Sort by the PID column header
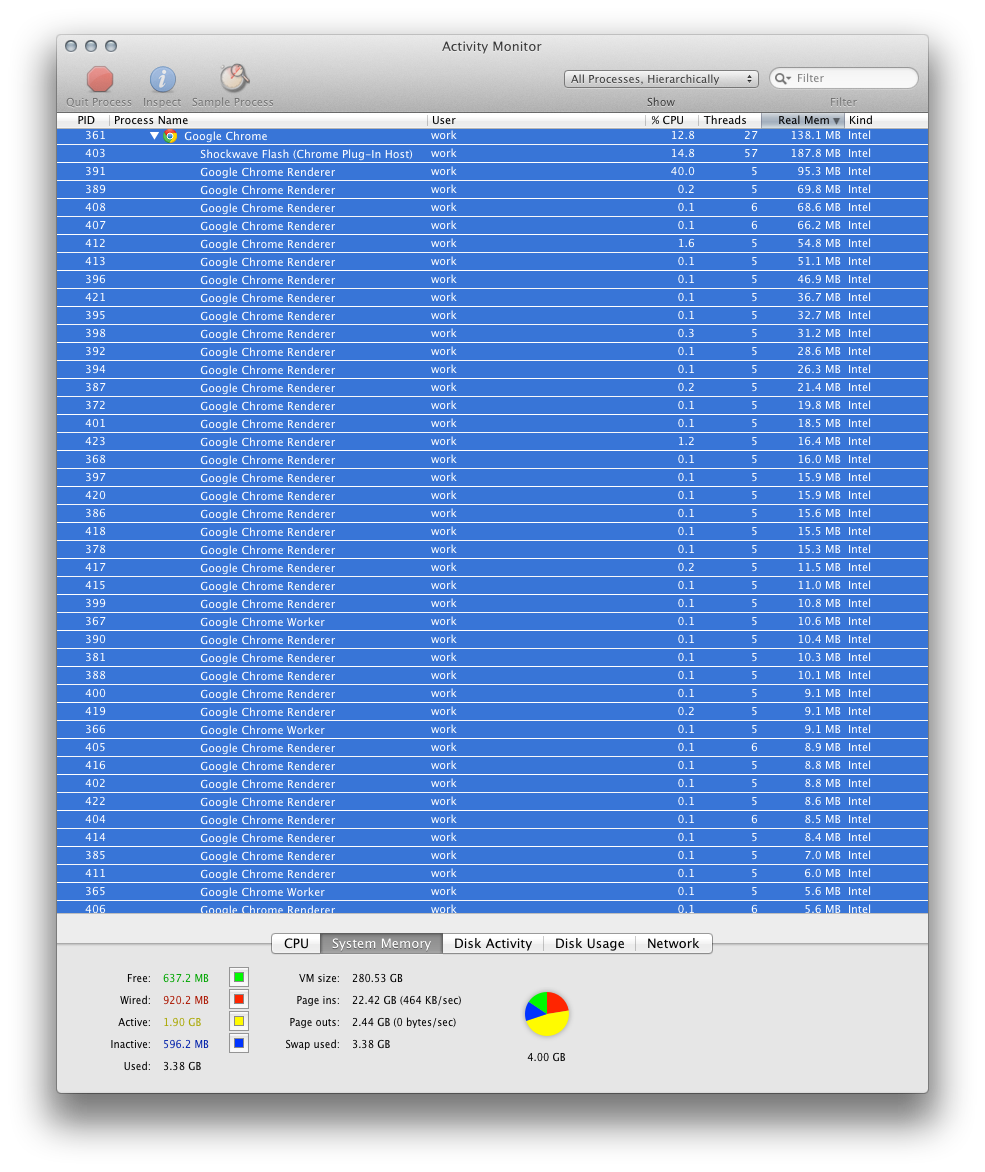The height and width of the screenshot is (1172, 985). click(x=84, y=120)
